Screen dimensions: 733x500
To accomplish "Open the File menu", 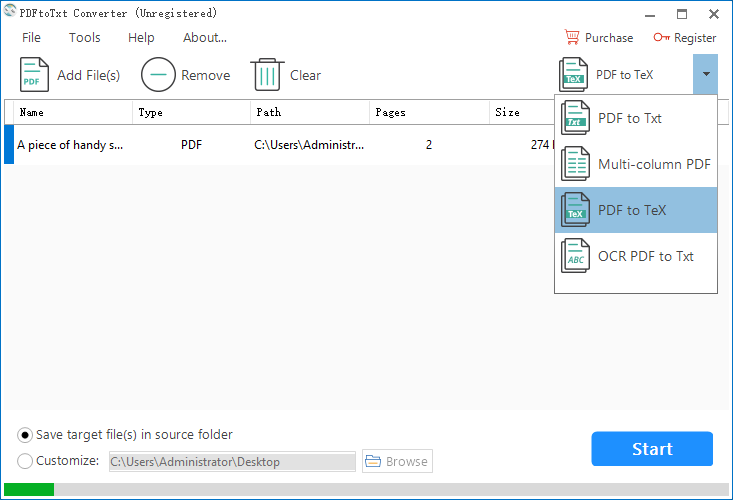I will click(31, 37).
